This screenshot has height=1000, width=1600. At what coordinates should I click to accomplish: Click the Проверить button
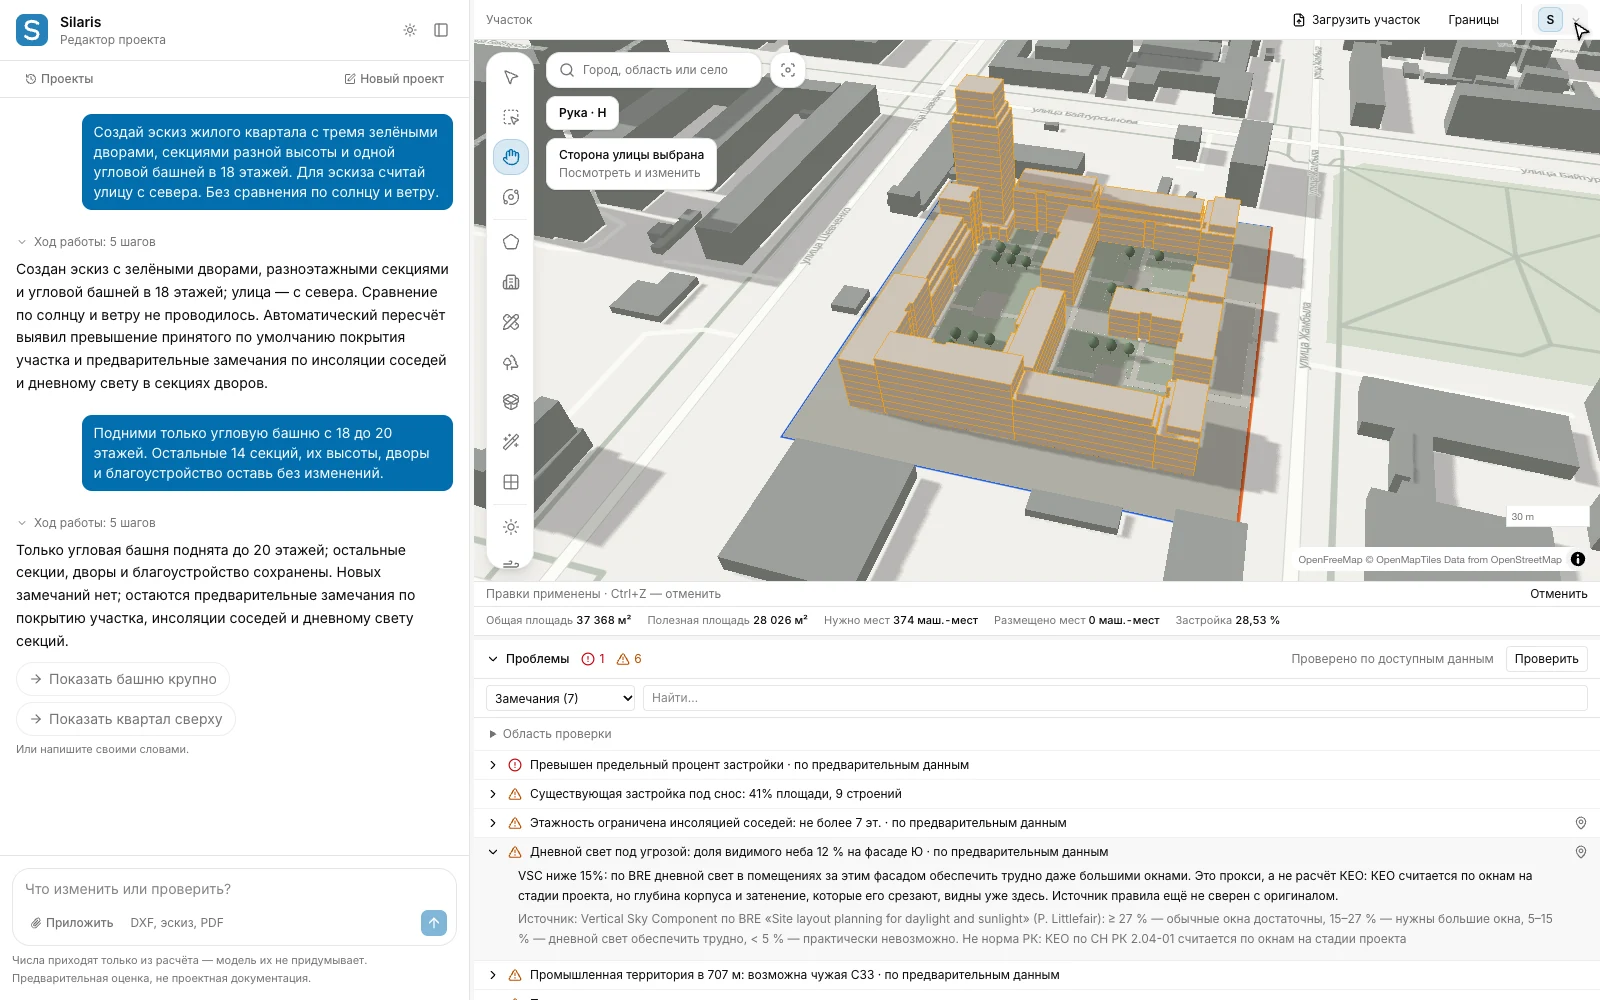(1546, 659)
